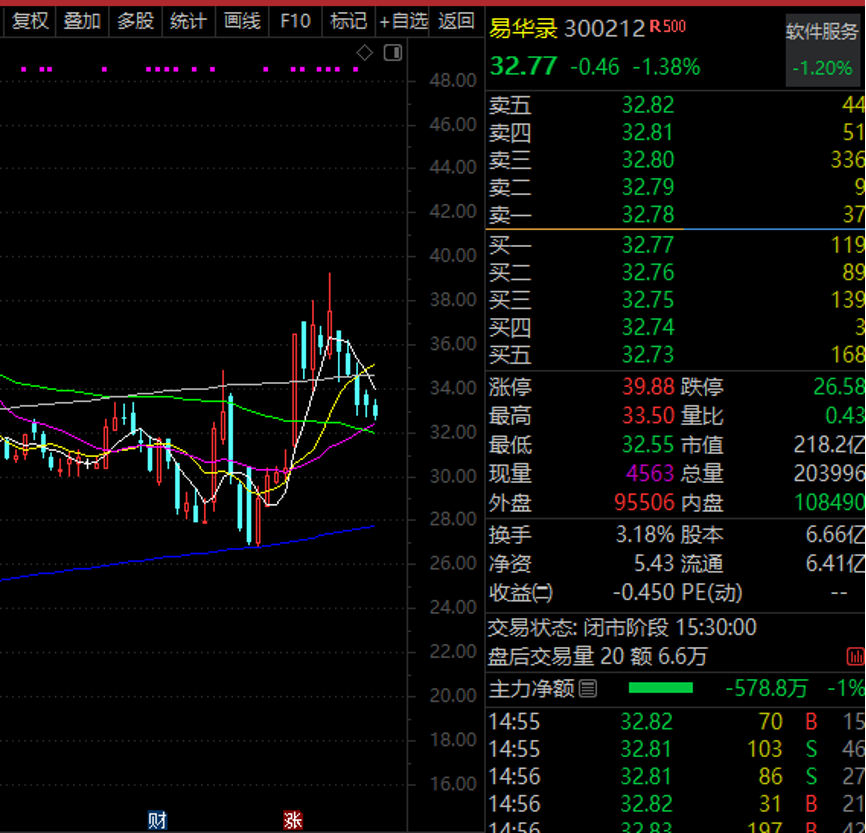866x833 pixels.
Task: Click the blue 财 marker at chart bottom
Action: pyautogui.click(x=157, y=820)
